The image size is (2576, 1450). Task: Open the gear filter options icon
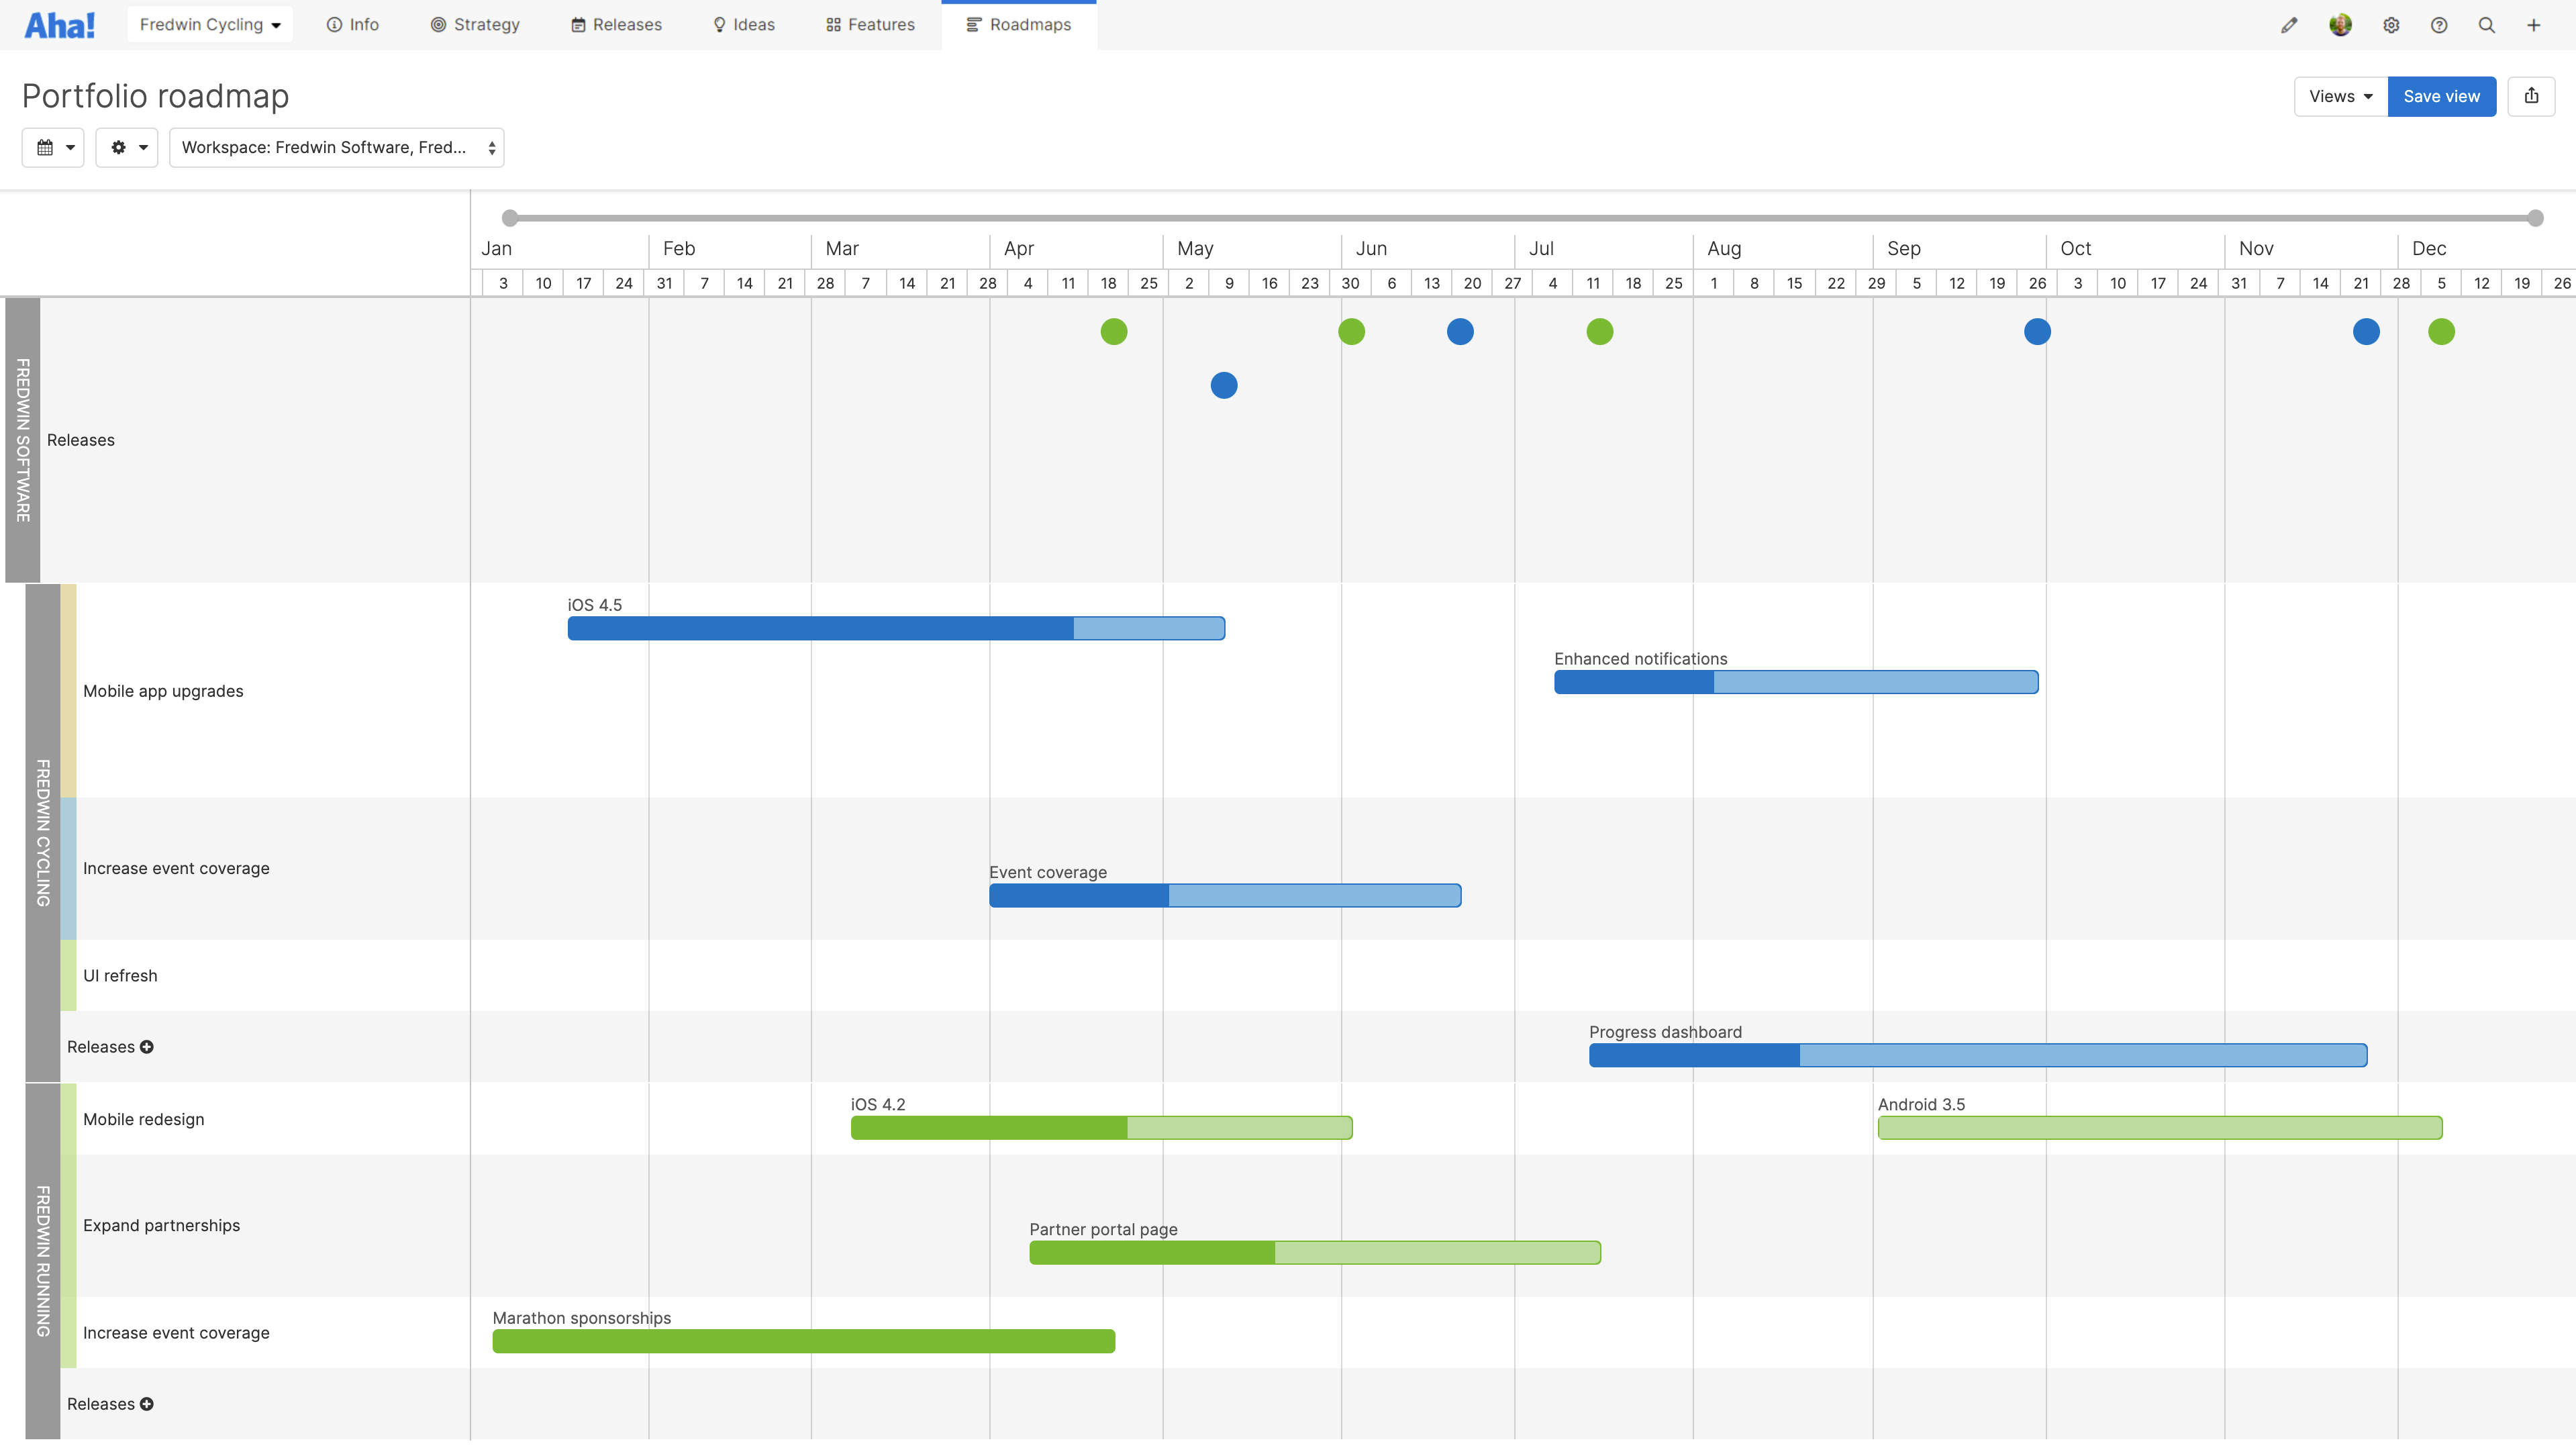point(126,147)
